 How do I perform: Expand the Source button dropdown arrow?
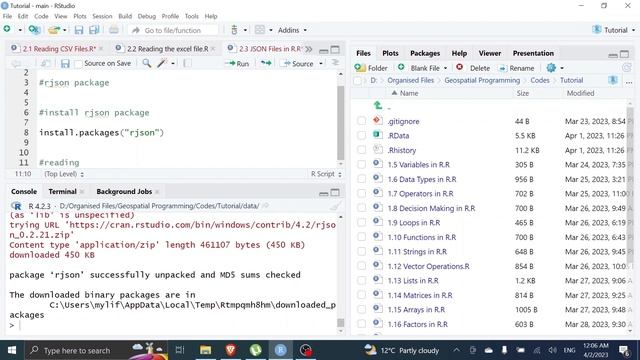point(321,64)
